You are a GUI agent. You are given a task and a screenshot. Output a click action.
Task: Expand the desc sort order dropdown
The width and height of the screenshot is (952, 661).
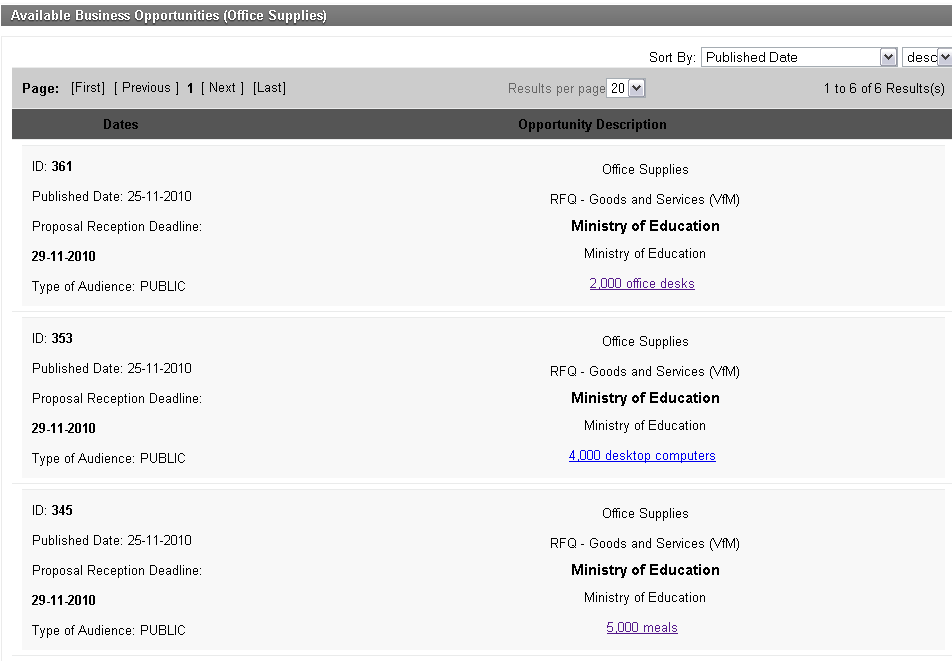926,57
